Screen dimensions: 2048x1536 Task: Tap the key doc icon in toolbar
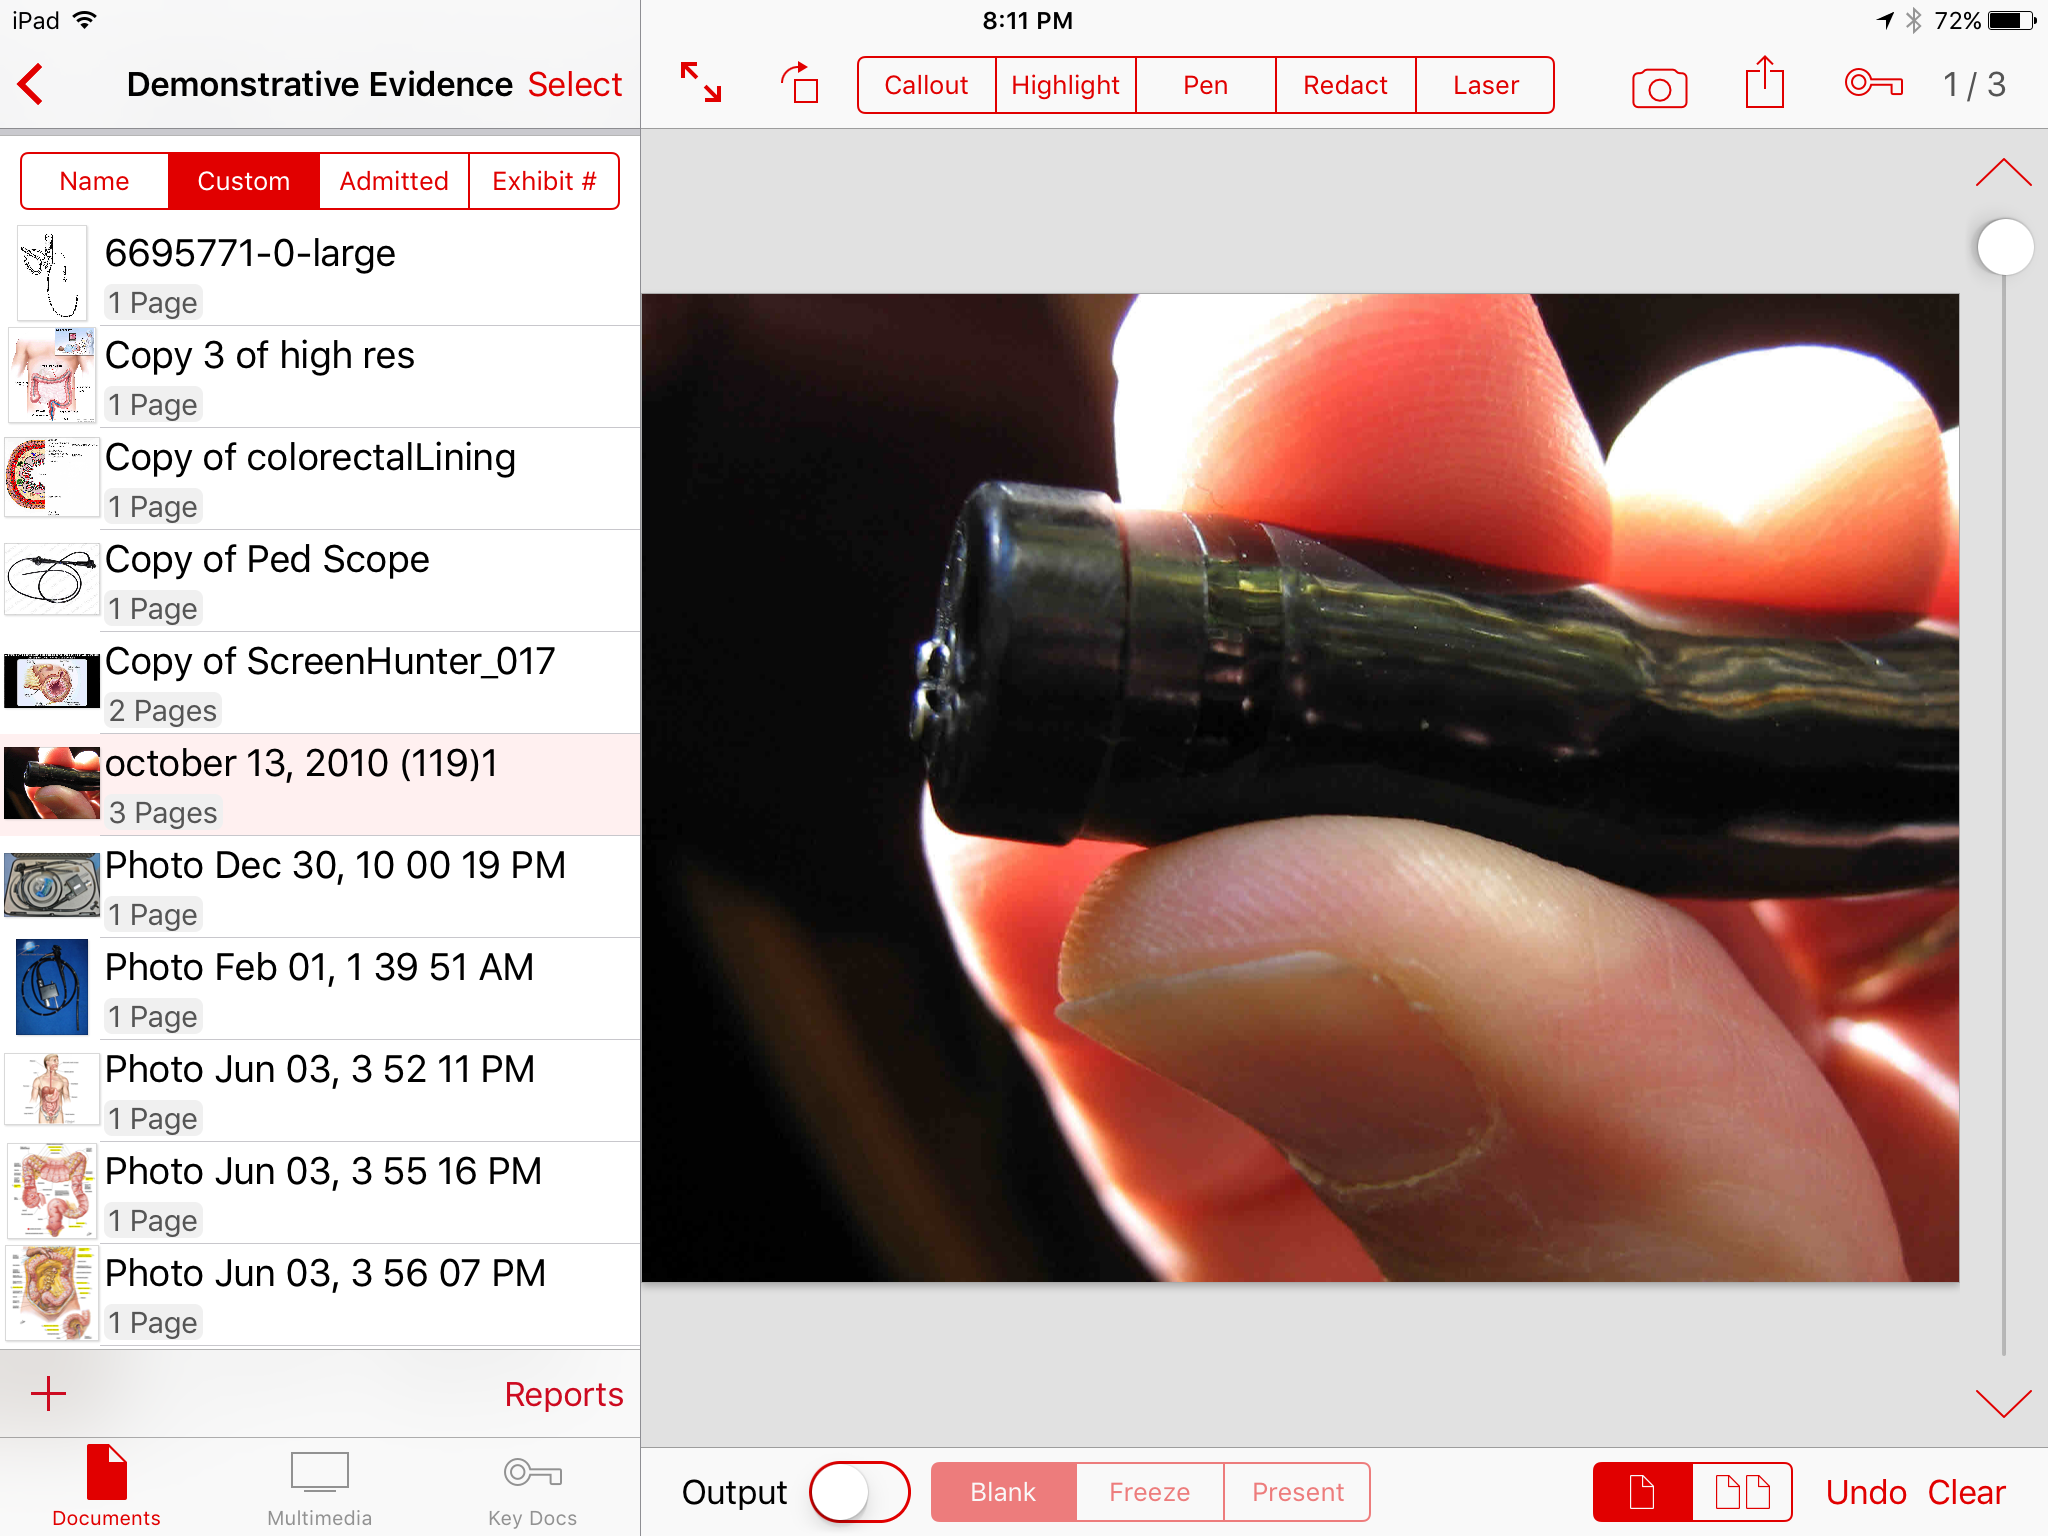[x=1873, y=83]
